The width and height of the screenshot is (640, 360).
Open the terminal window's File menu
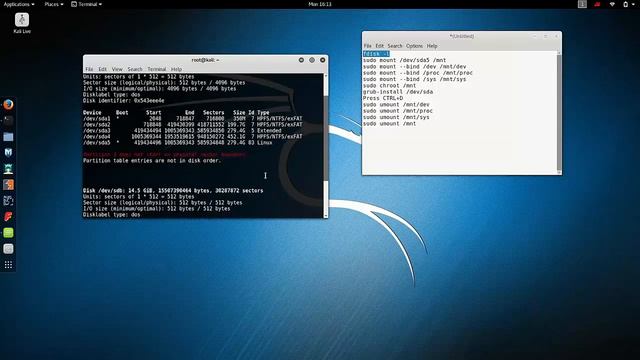(x=89, y=69)
